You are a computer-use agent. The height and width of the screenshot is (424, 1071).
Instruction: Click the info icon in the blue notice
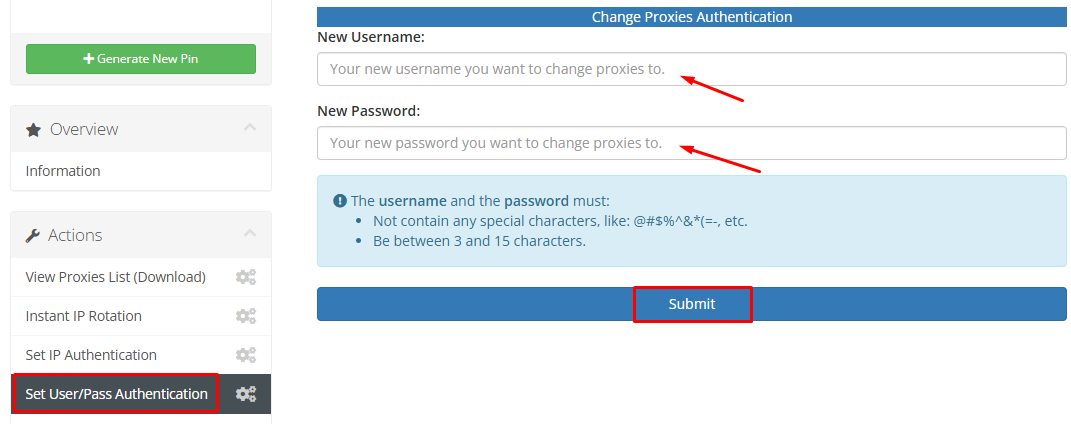(340, 201)
